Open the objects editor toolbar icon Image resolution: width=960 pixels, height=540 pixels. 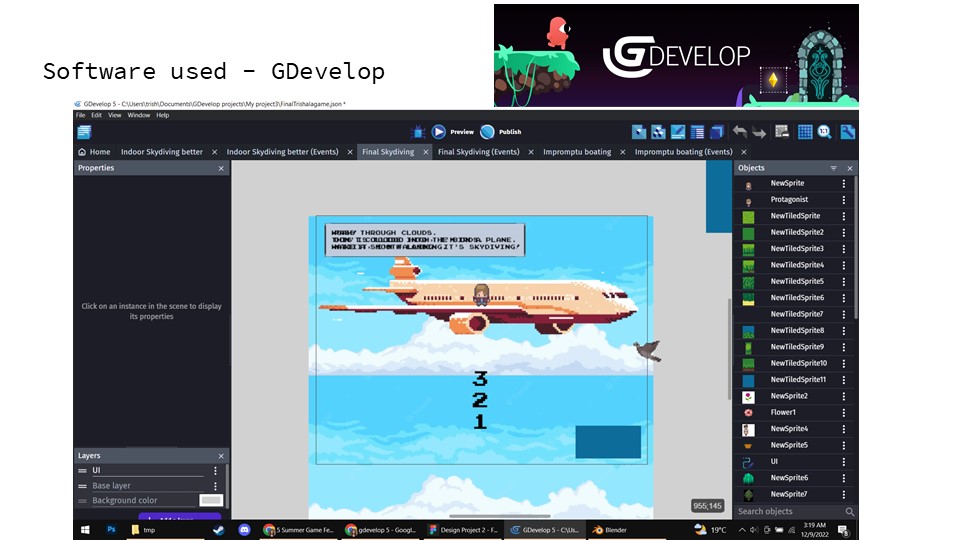639,132
